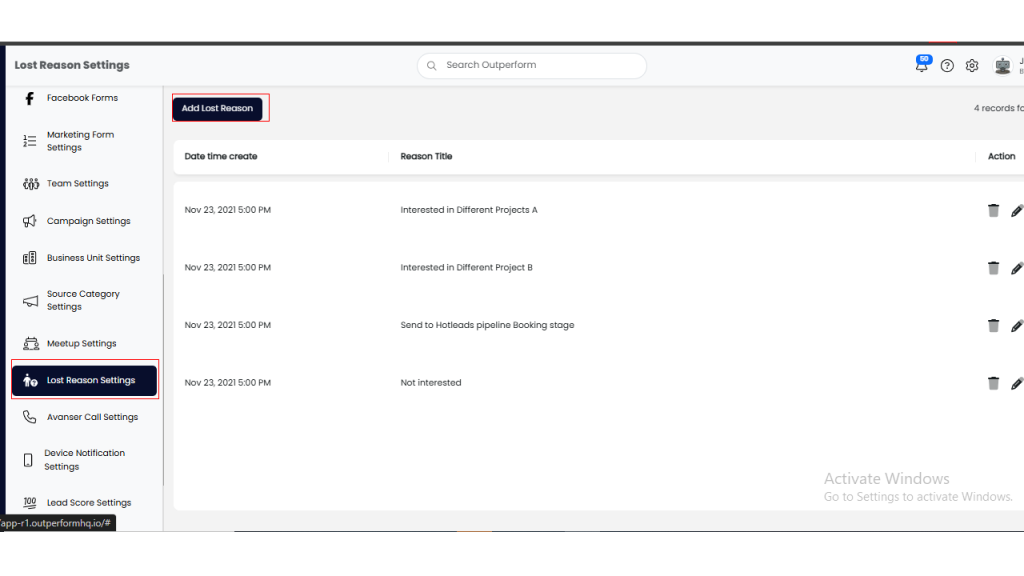Select Campaign Settings in sidebar
This screenshot has height=576, width=1024.
[88, 221]
